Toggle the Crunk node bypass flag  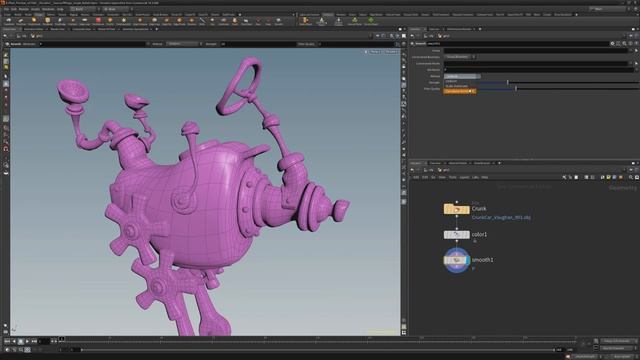(446, 209)
